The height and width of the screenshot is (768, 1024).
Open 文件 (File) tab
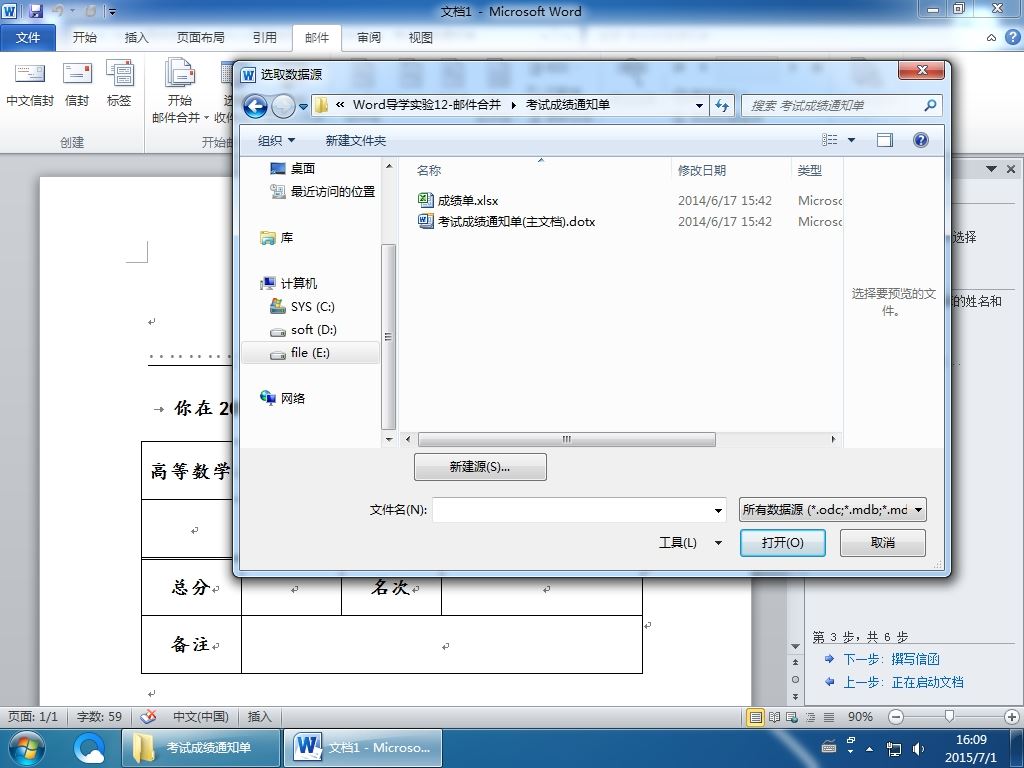[x=28, y=38]
